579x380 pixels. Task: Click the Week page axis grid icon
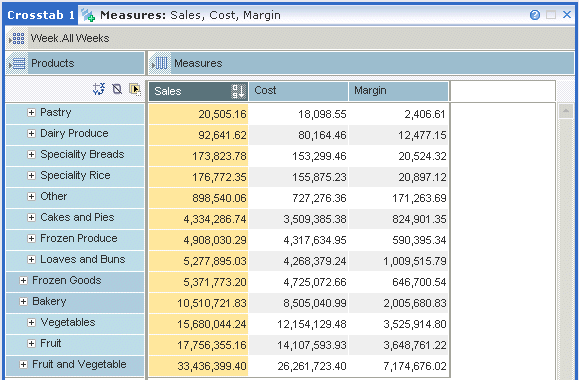click(17, 38)
